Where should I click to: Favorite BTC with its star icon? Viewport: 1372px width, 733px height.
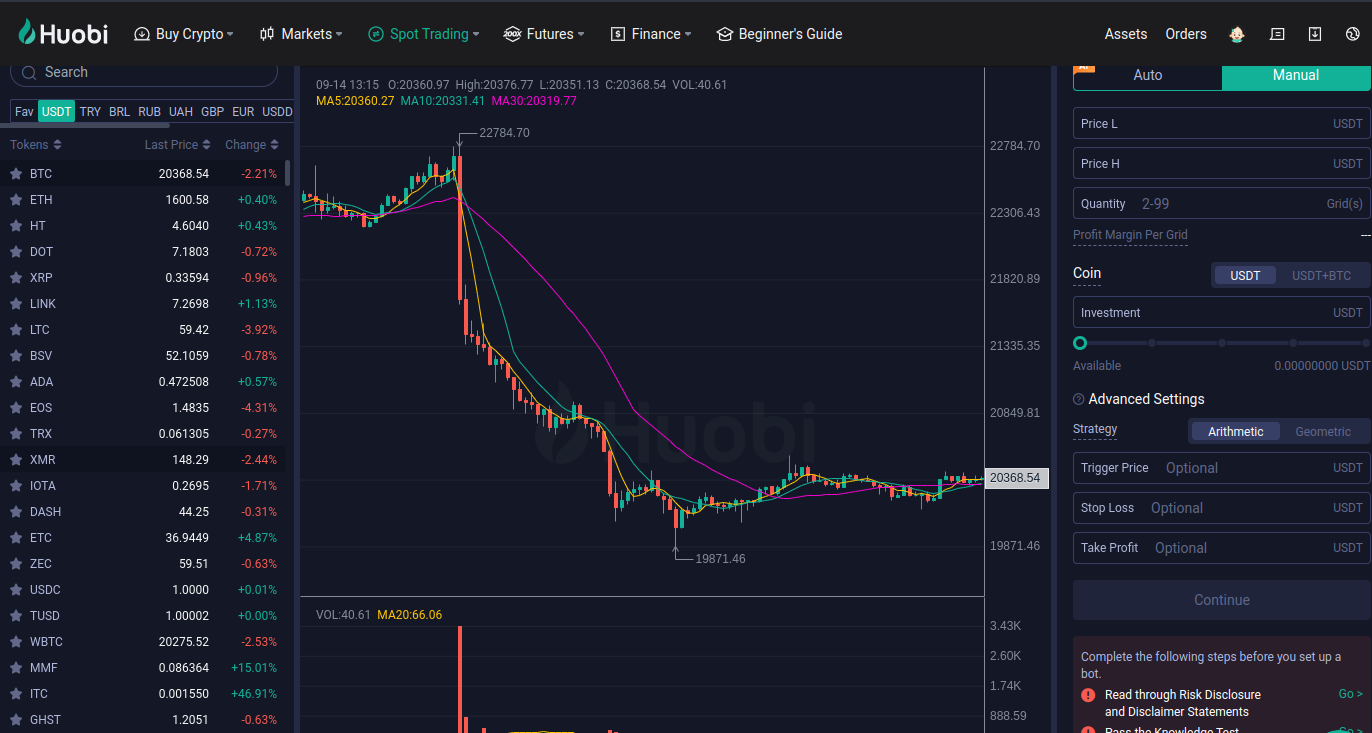[x=16, y=174]
